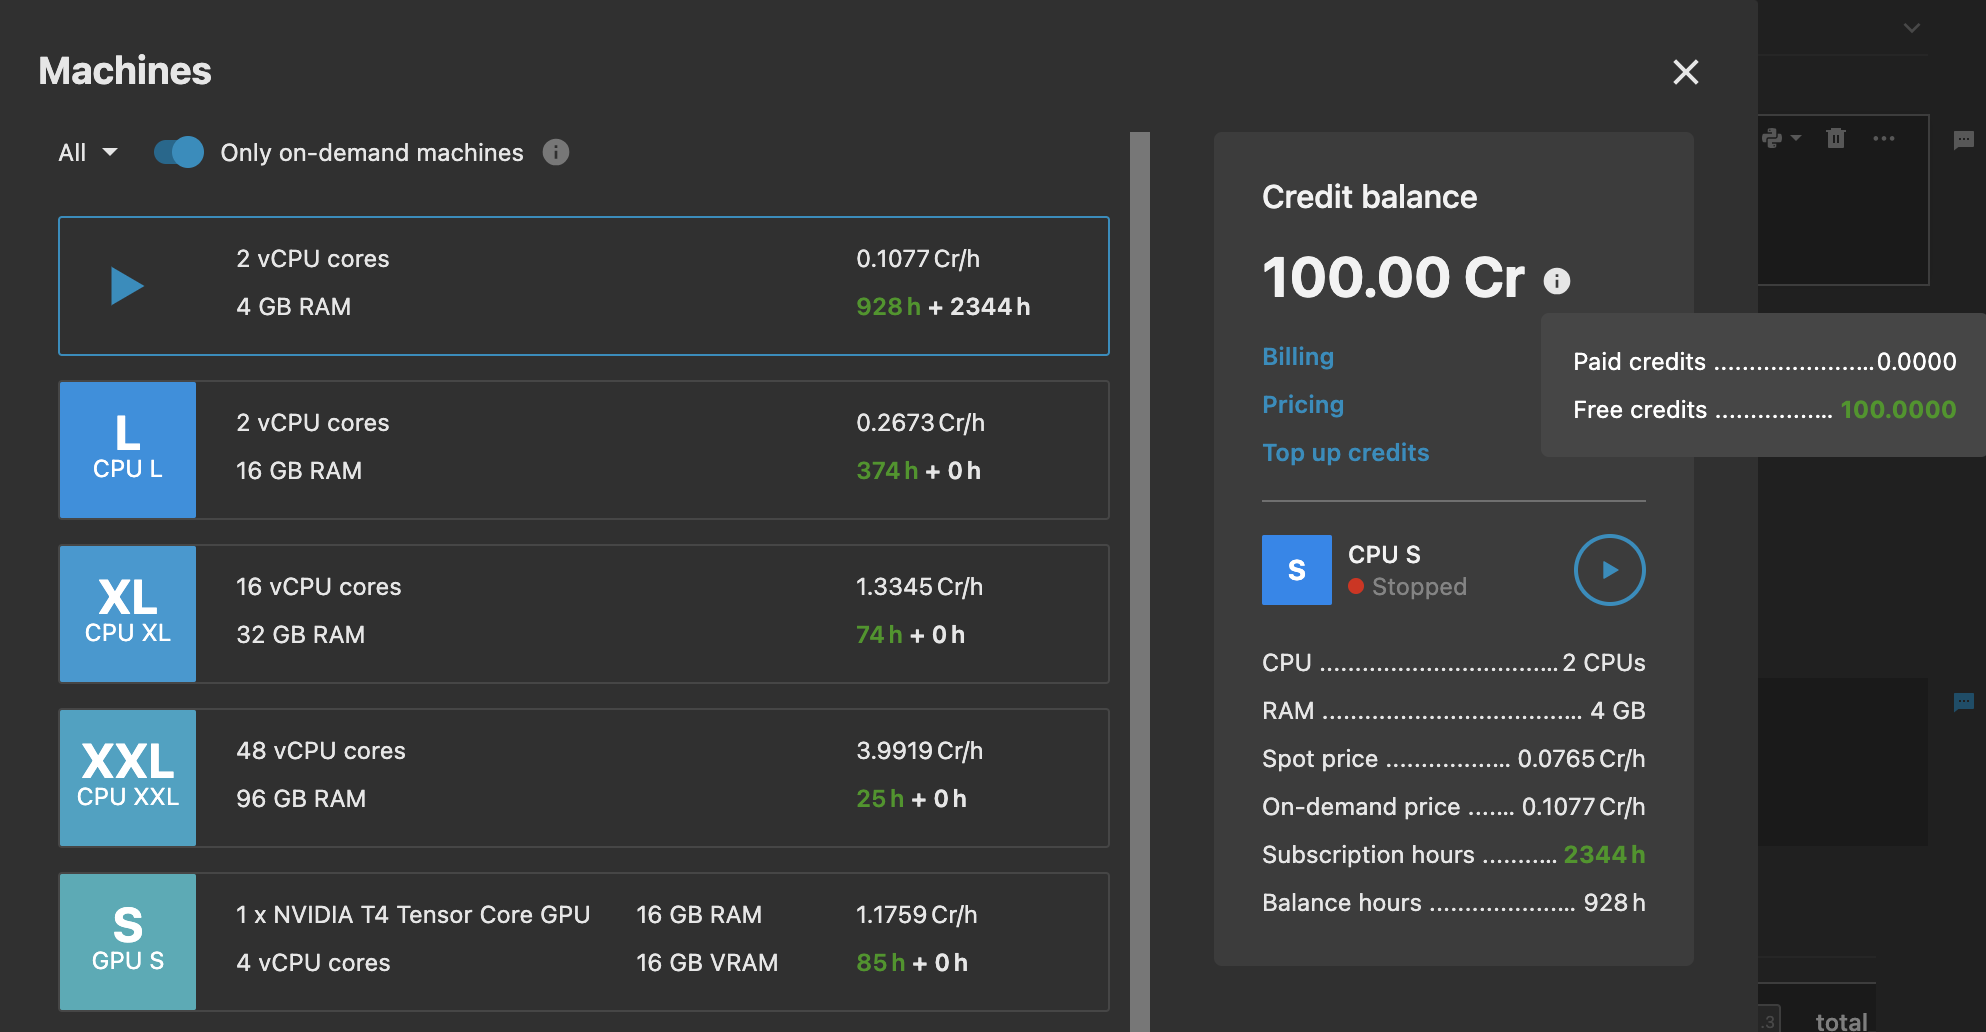Select the 2 vCPU 4 GB RAM machine row
This screenshot has height=1032, width=1986.
point(584,285)
